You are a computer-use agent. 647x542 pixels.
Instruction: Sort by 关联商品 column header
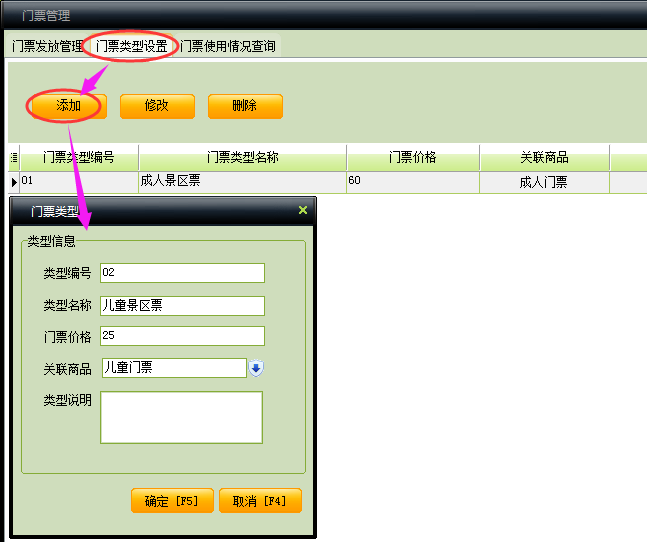pos(544,157)
